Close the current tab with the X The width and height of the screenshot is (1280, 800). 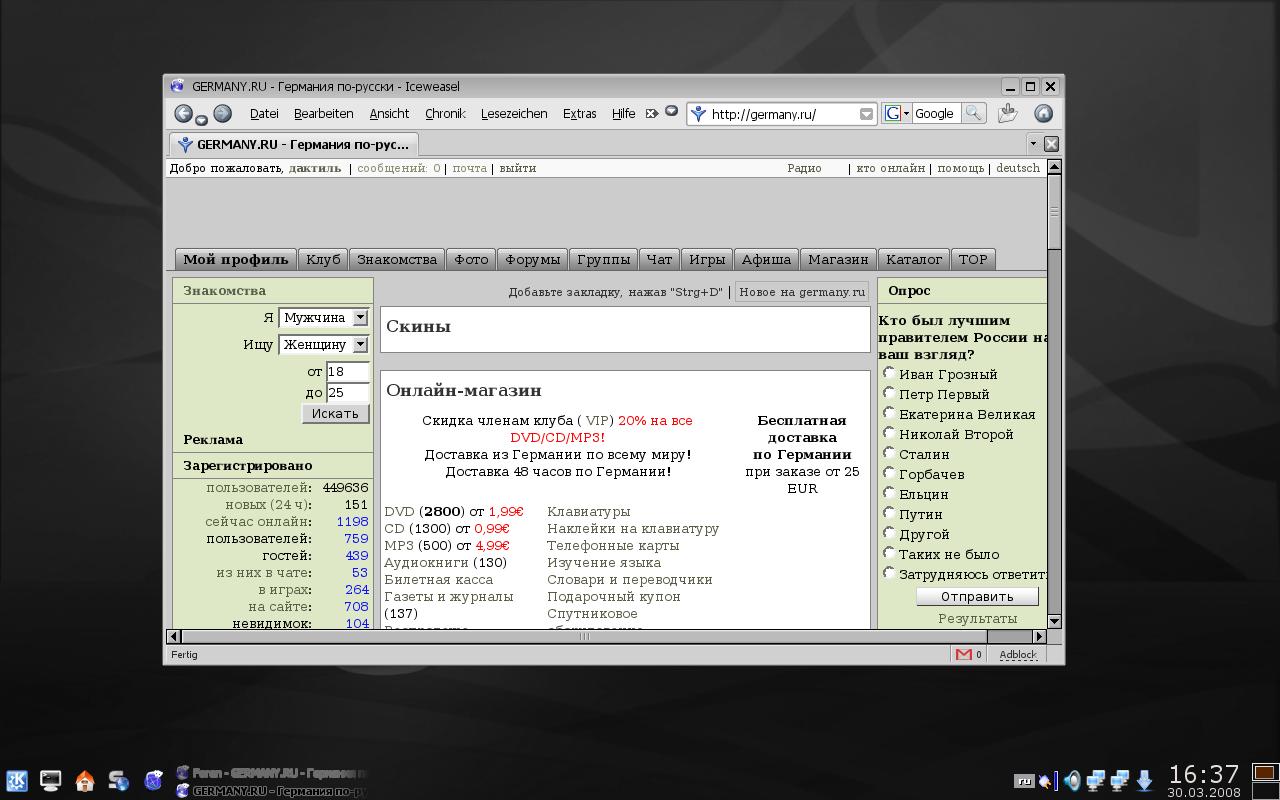click(1051, 144)
